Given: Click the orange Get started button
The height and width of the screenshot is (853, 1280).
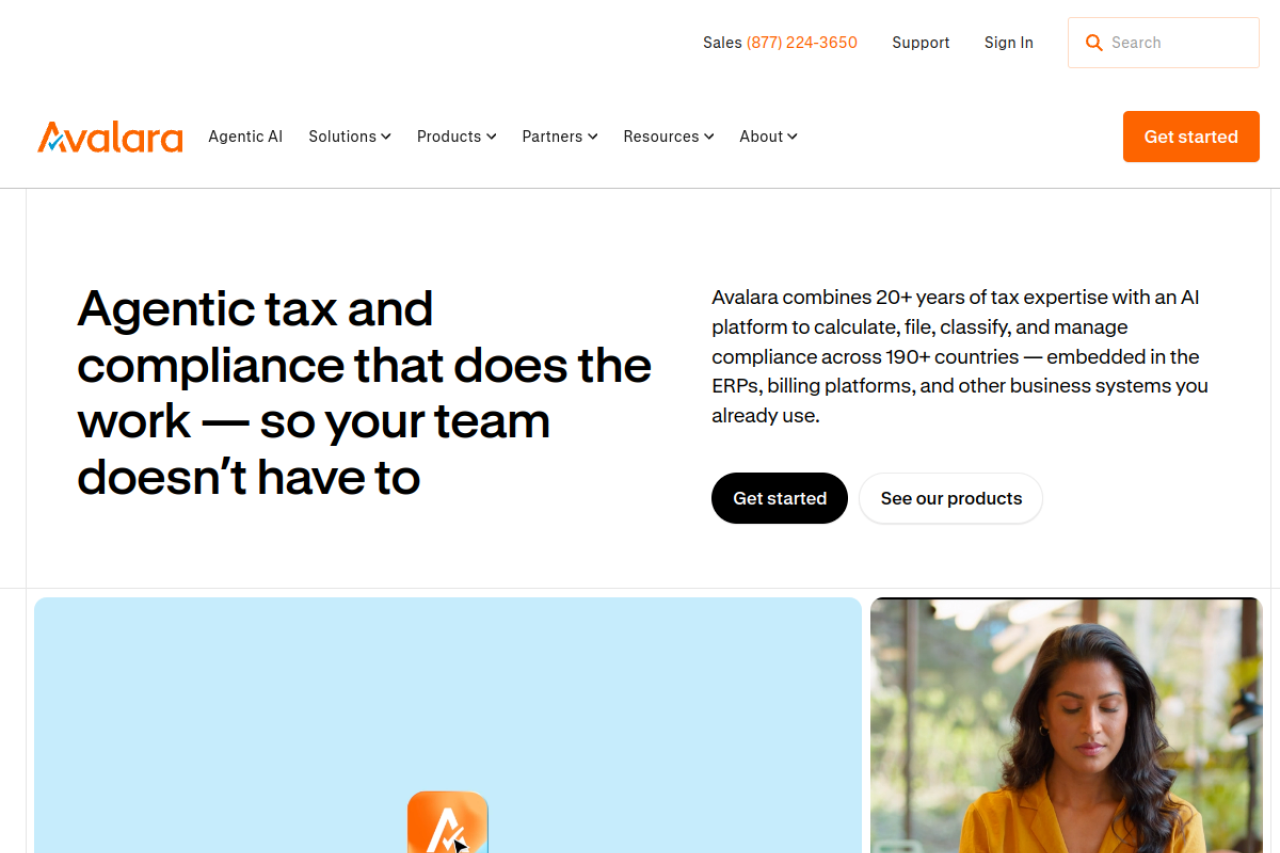Looking at the screenshot, I should (x=1191, y=137).
